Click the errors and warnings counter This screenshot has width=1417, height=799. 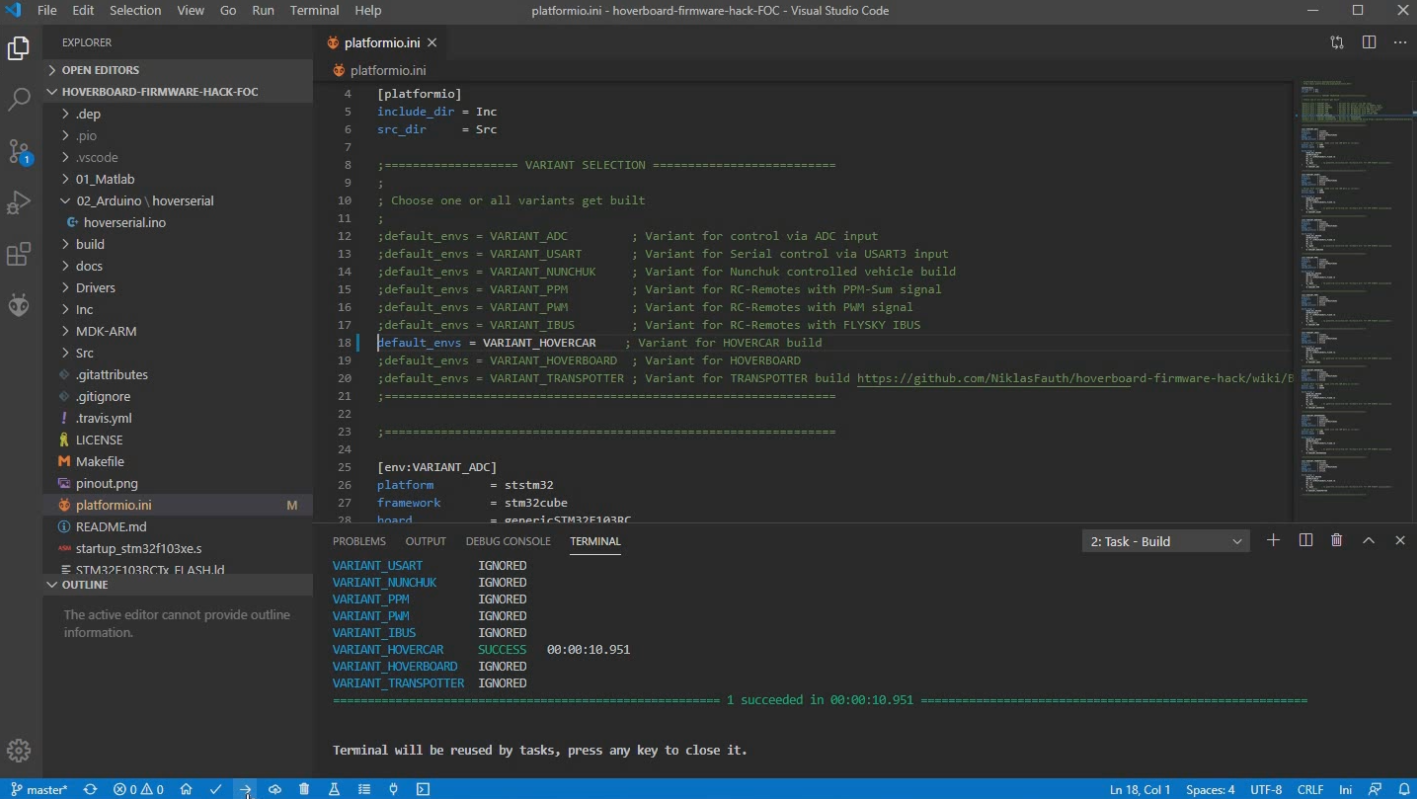tap(138, 789)
